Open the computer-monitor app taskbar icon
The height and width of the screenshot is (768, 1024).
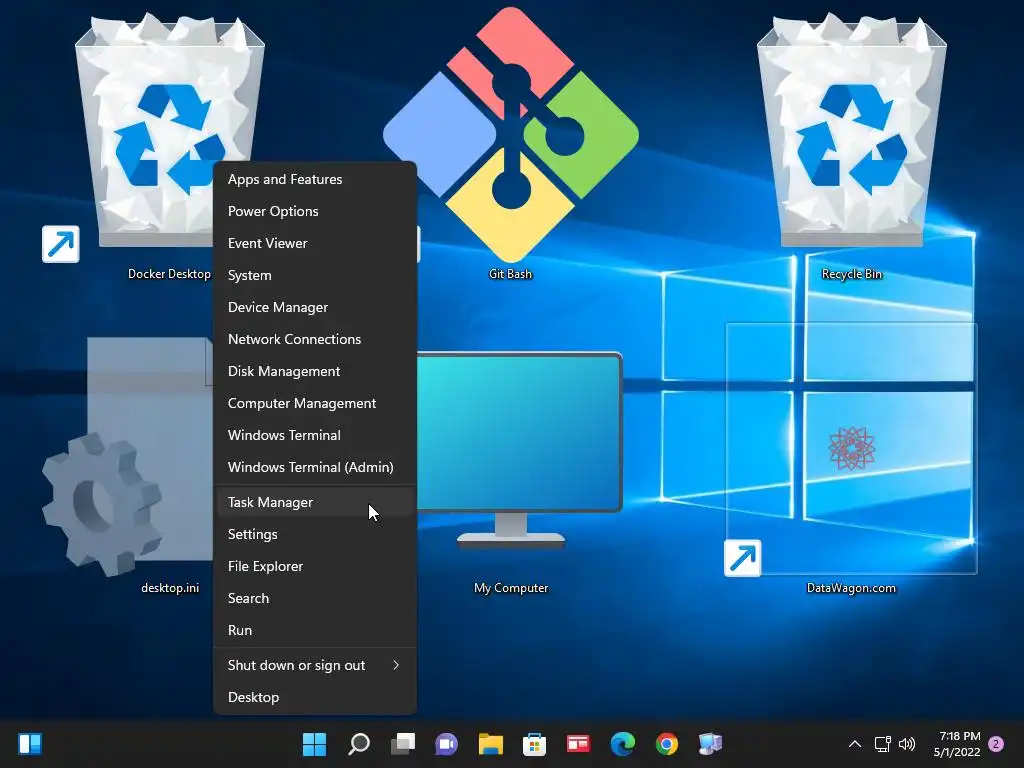pos(711,744)
